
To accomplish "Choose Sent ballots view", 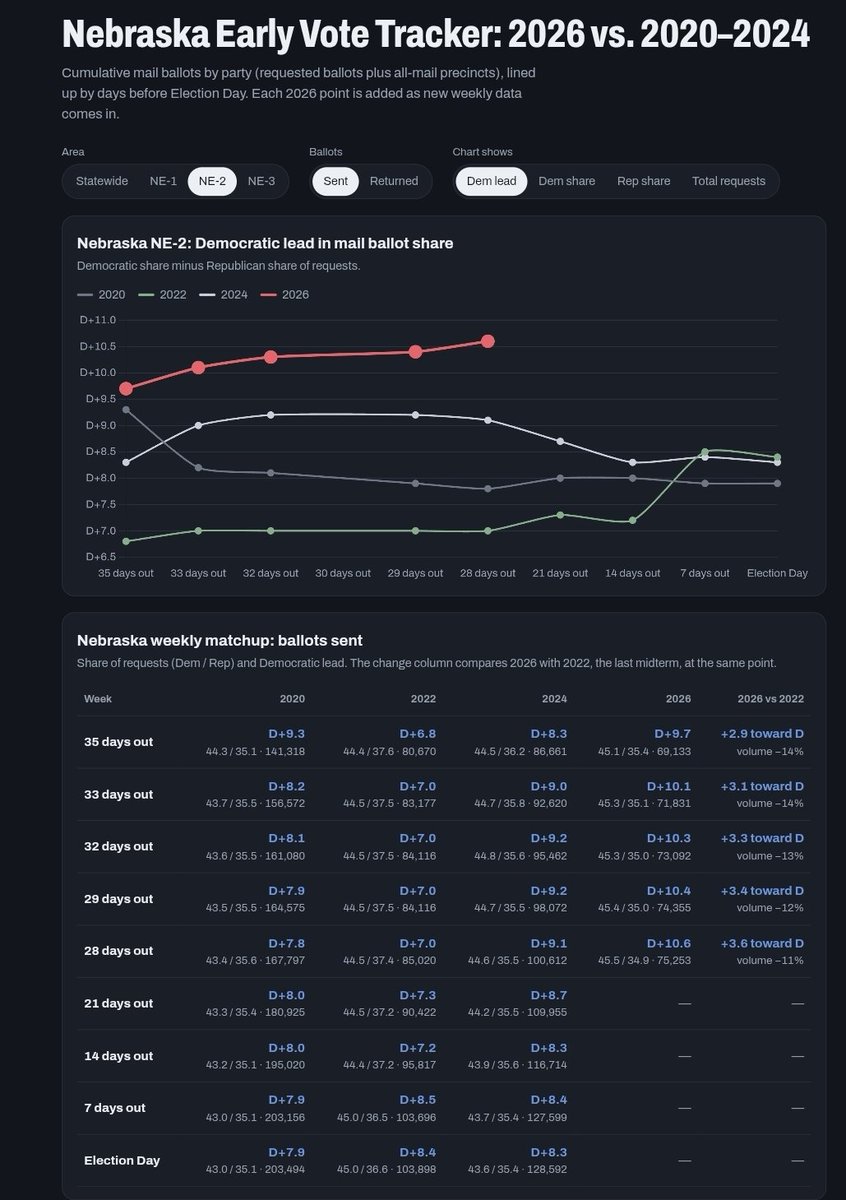I will (x=335, y=181).
